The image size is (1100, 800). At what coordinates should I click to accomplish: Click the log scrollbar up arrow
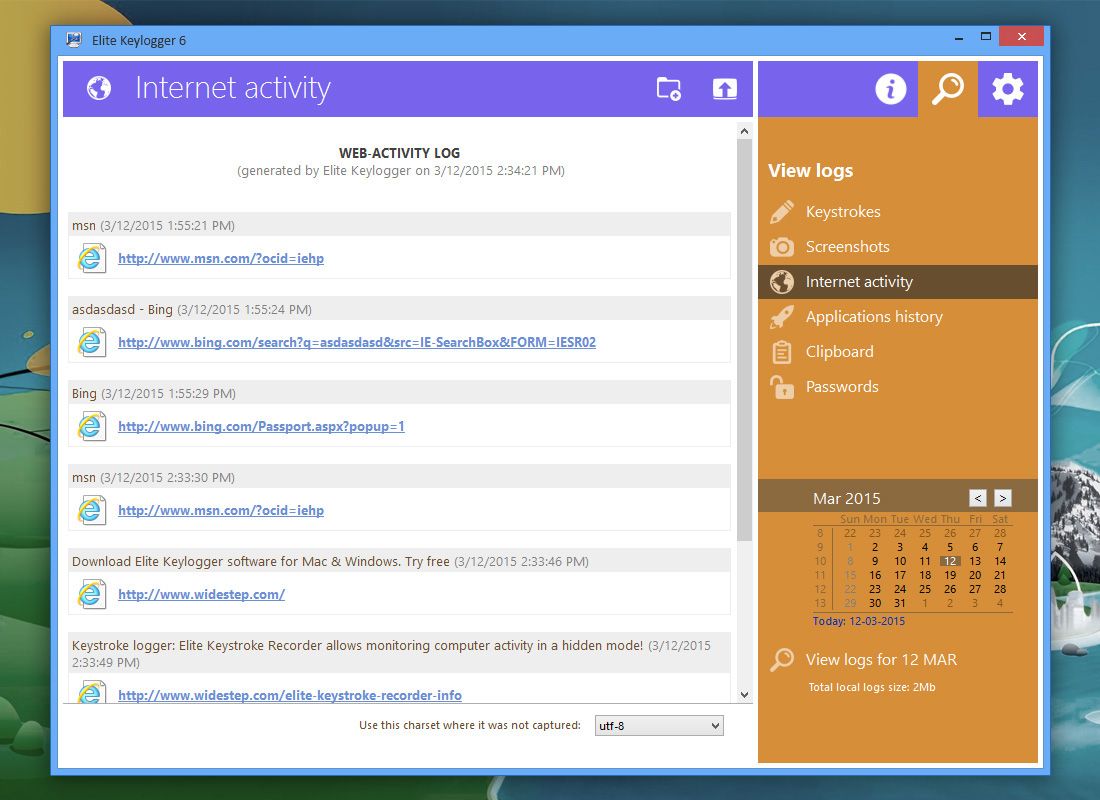[744, 131]
